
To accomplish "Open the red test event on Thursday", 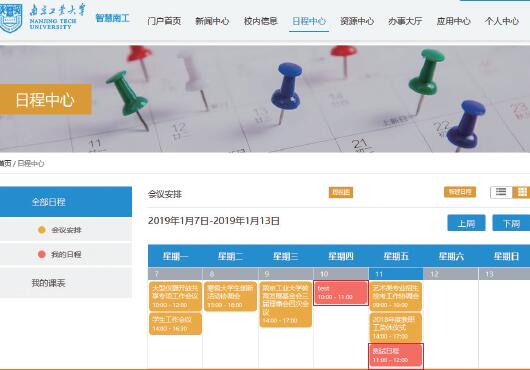I will click(341, 293).
